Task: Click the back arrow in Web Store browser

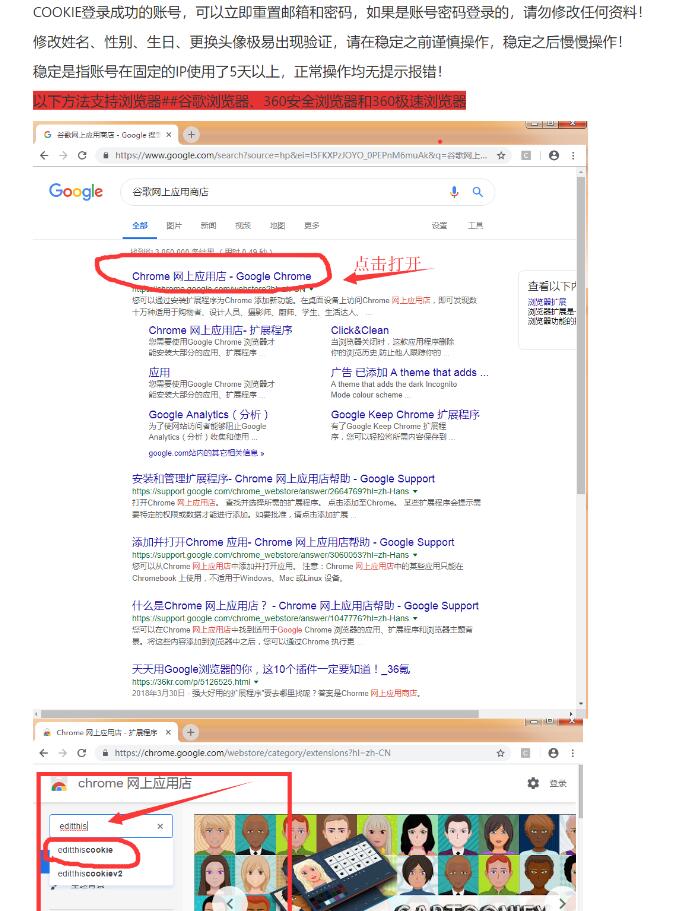Action: click(x=44, y=753)
